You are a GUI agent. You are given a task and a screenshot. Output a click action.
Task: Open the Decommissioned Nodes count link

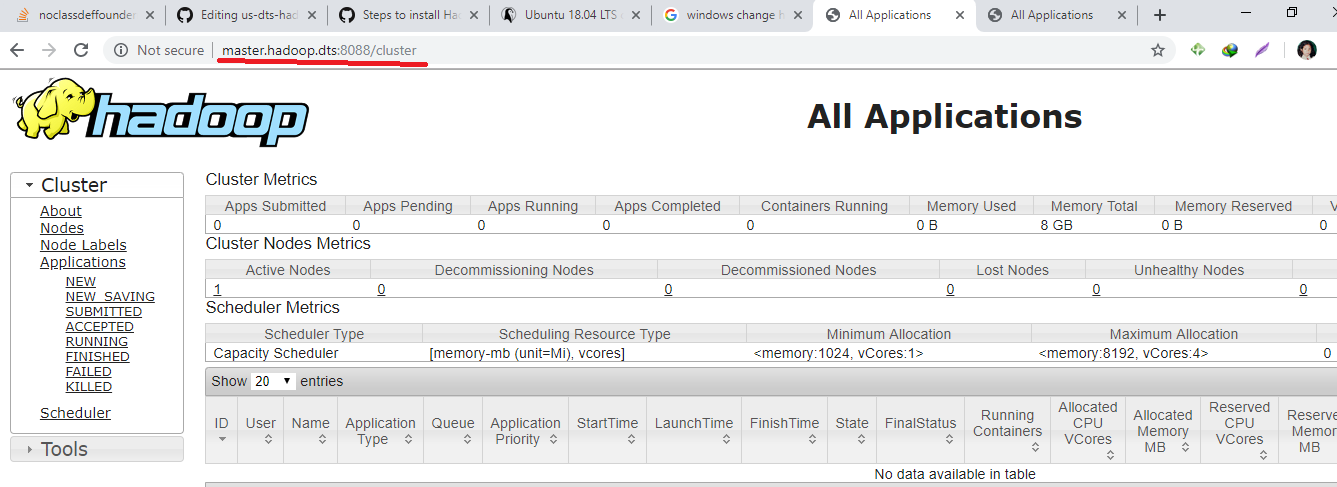(668, 289)
